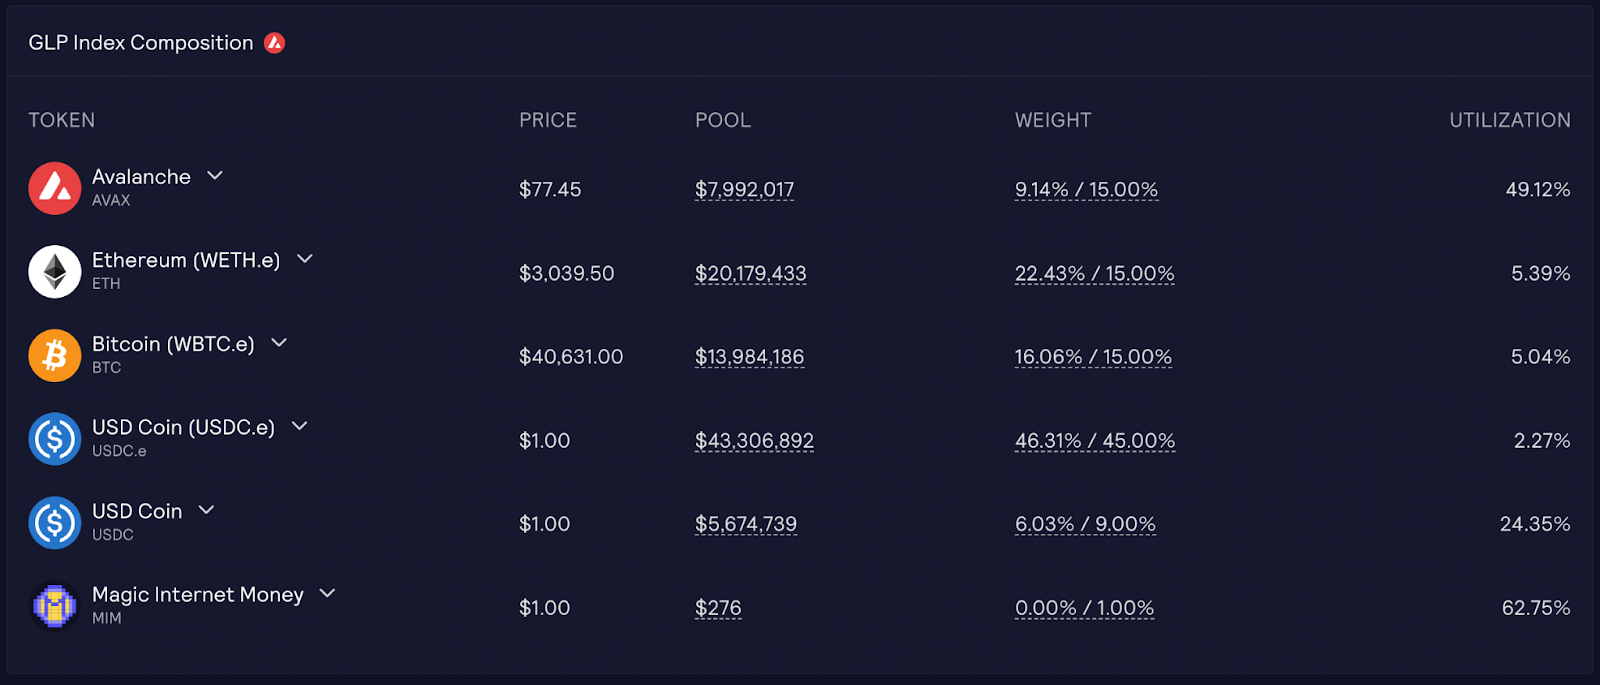
Task: Click the Magic Internet Money pixel logo
Action: (x=55, y=606)
